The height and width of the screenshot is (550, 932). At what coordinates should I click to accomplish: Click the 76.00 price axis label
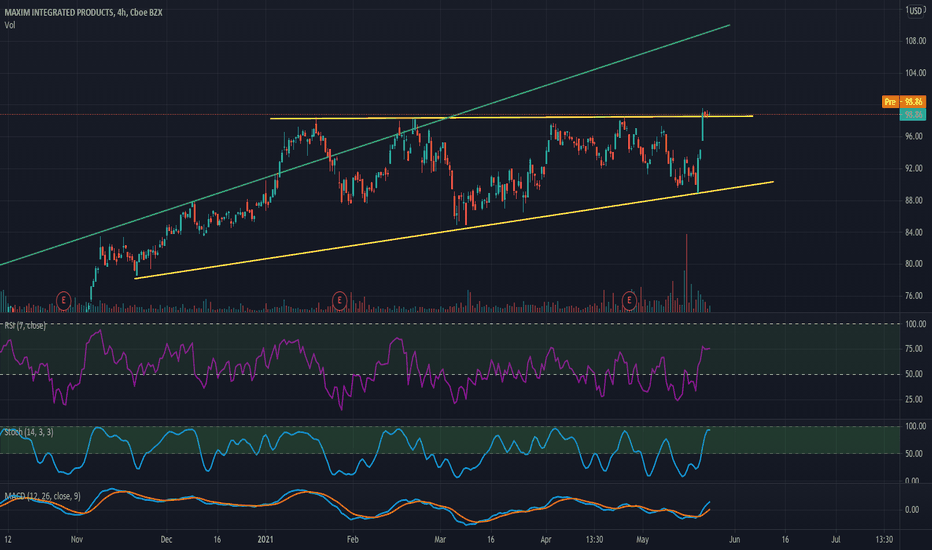coord(915,296)
